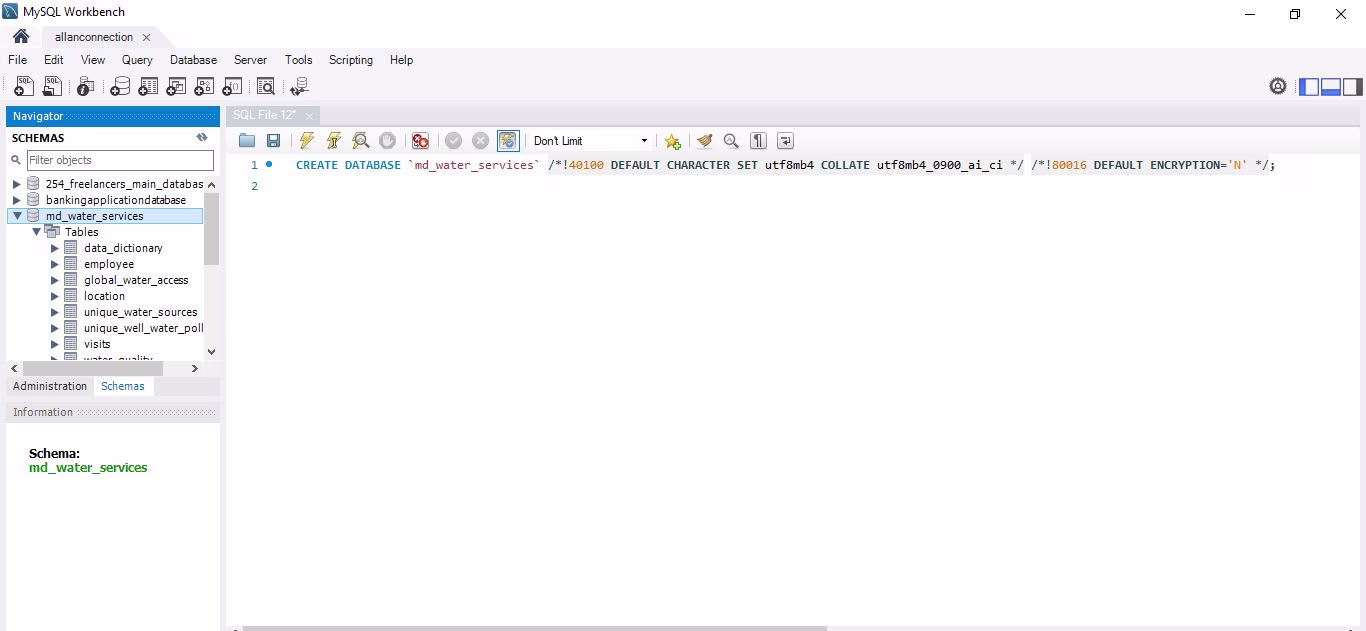Create a new table in active schema
Image resolution: width=1366 pixels, height=631 pixels.
point(148,87)
